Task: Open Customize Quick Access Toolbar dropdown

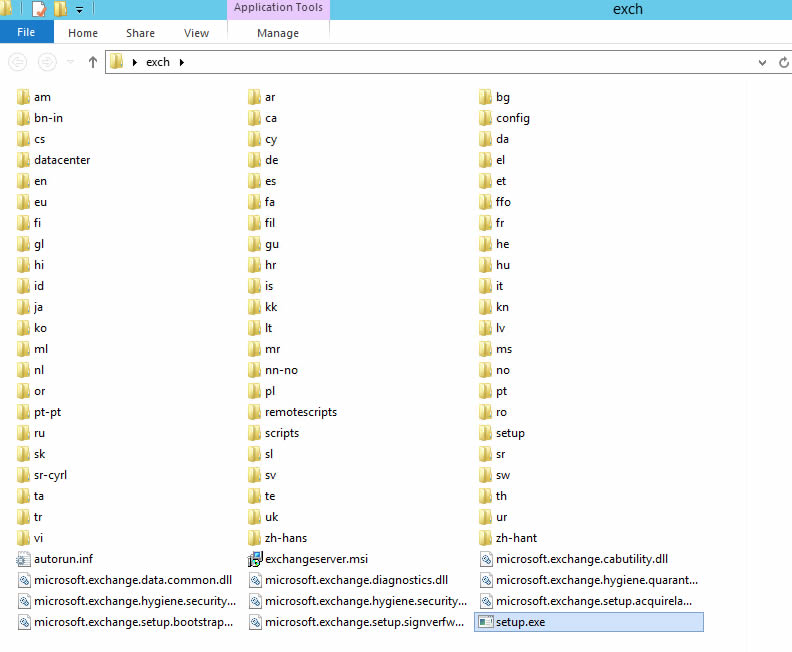Action: [x=79, y=9]
